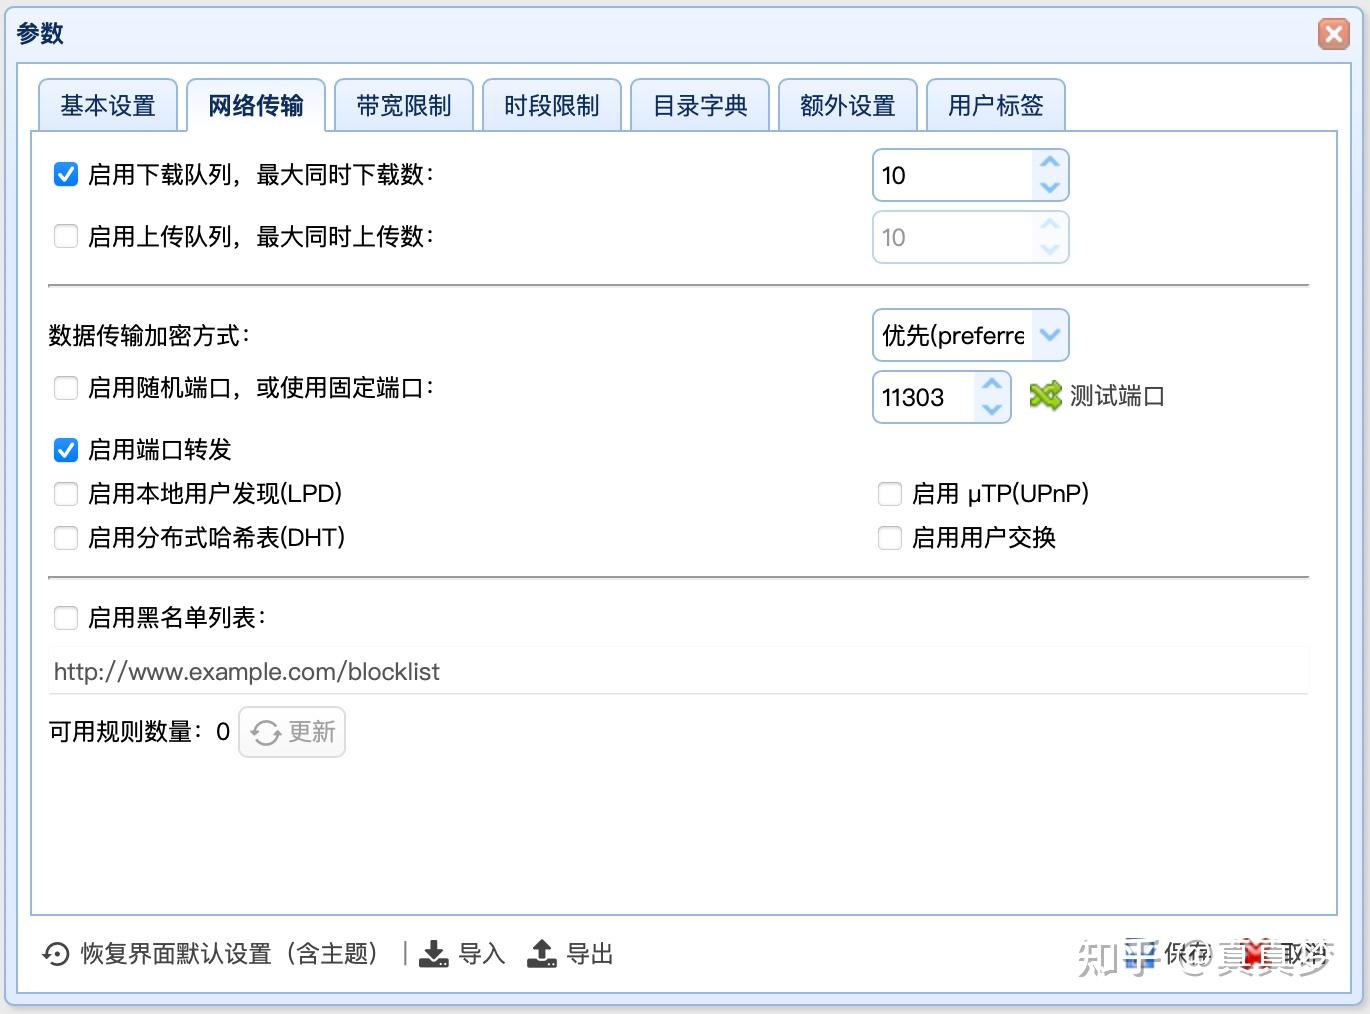The height and width of the screenshot is (1014, 1370).
Task: Click the export upload icon
Action: pyautogui.click(x=541, y=954)
